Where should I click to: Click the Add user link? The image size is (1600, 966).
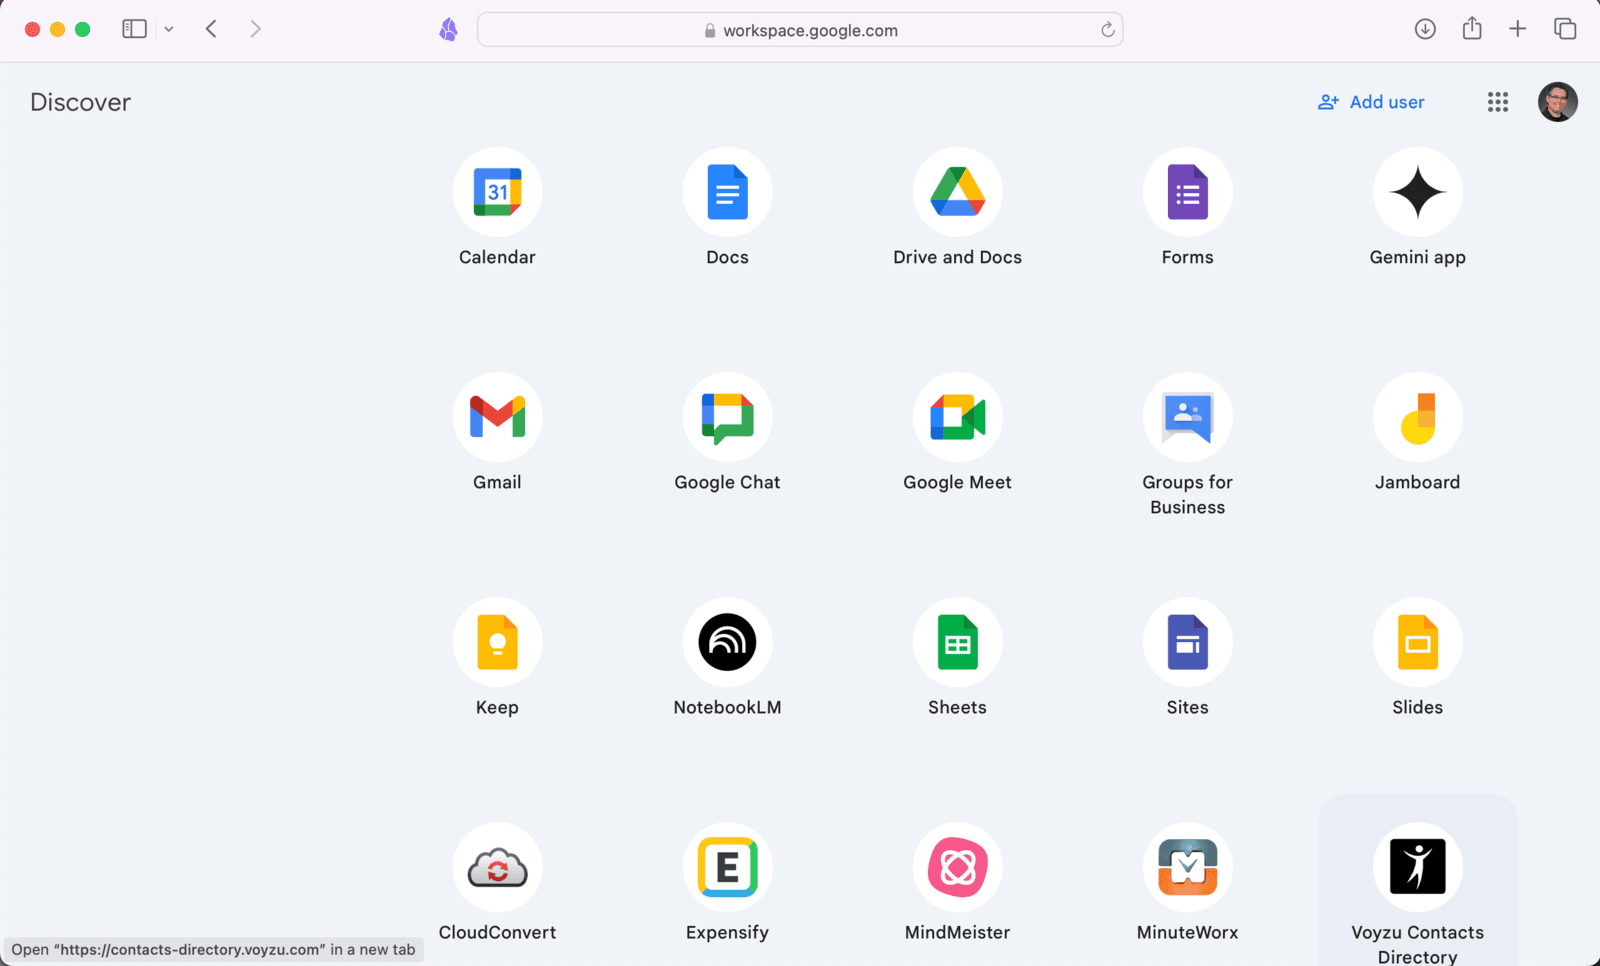[x=1371, y=102]
